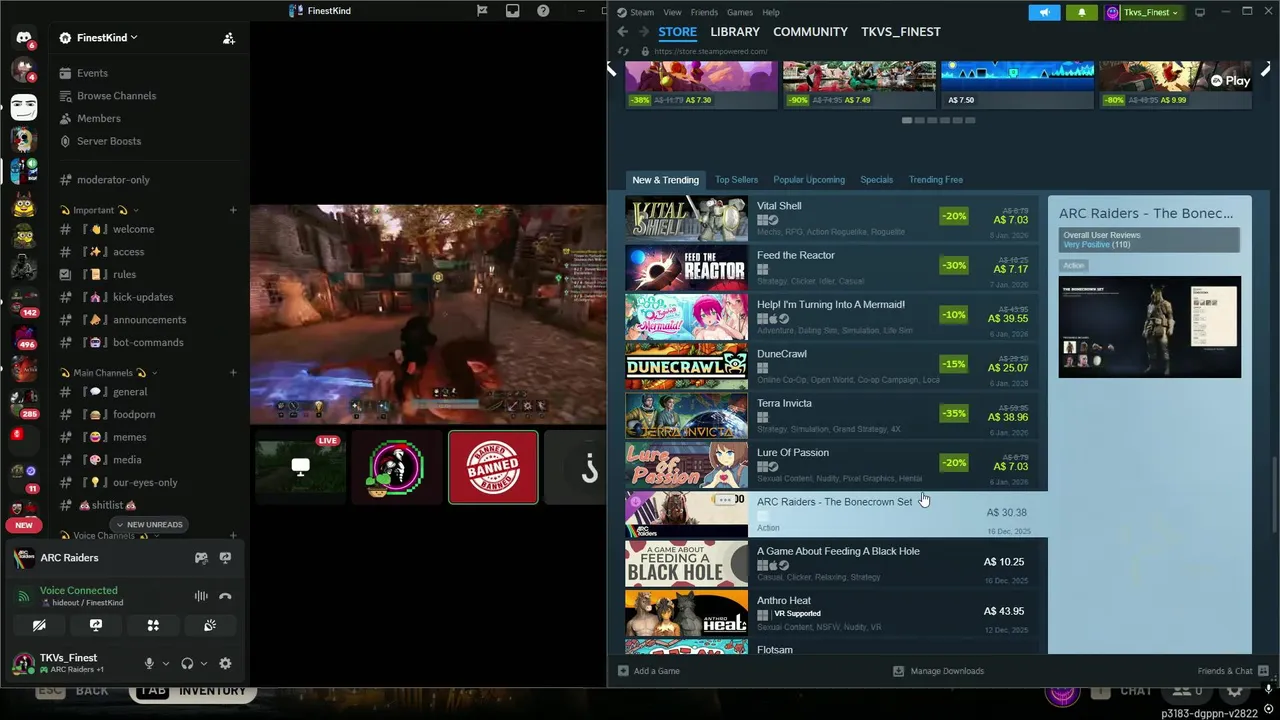Select Top Sellers tab

pos(736,180)
